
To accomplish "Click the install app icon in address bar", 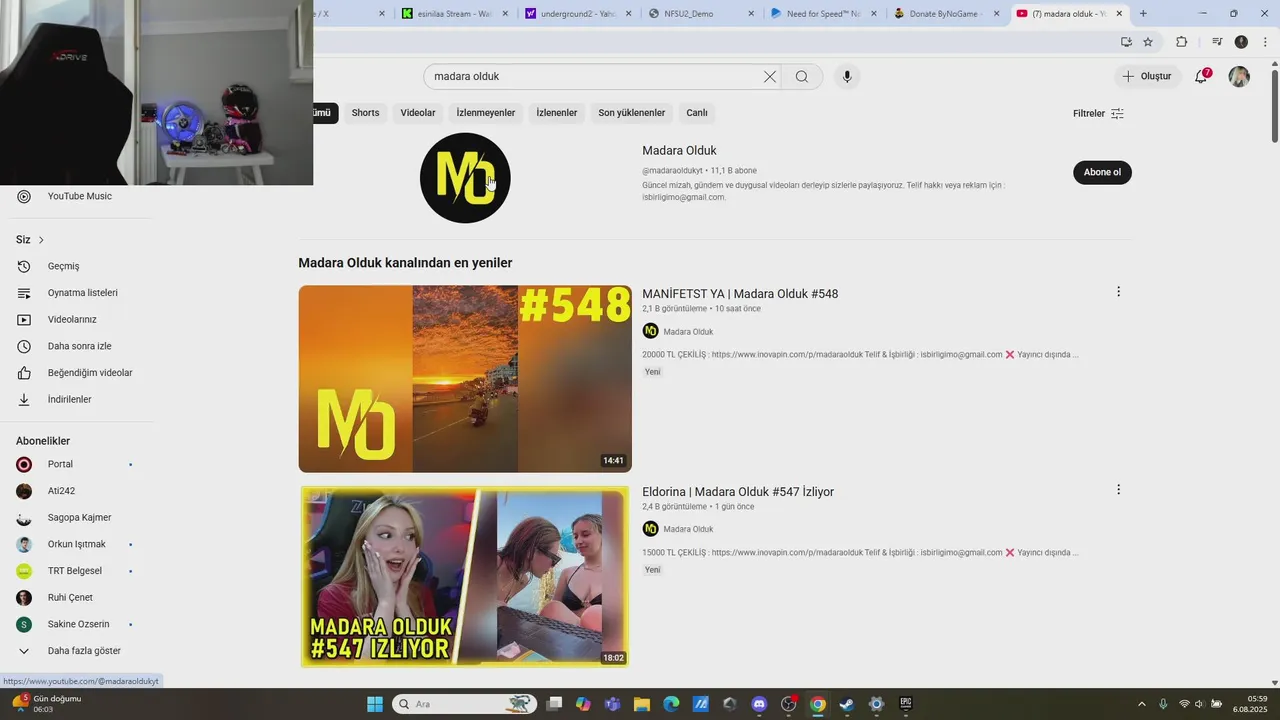I will (x=1126, y=42).
